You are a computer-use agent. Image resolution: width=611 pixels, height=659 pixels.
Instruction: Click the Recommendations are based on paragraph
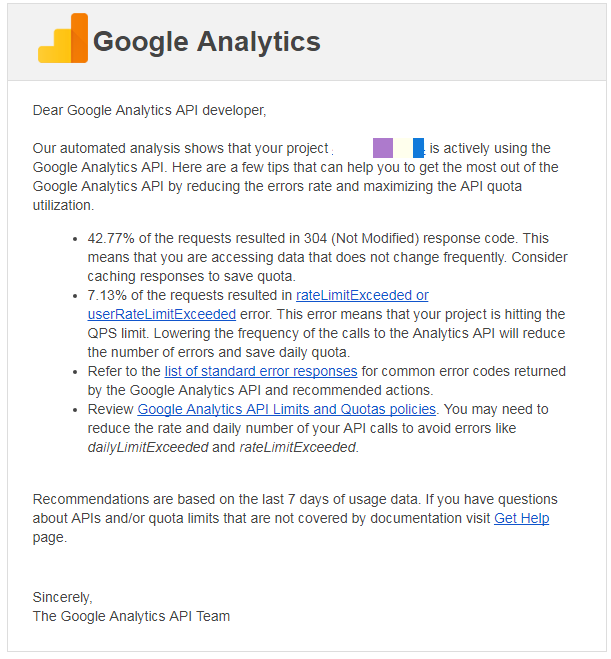(x=295, y=519)
